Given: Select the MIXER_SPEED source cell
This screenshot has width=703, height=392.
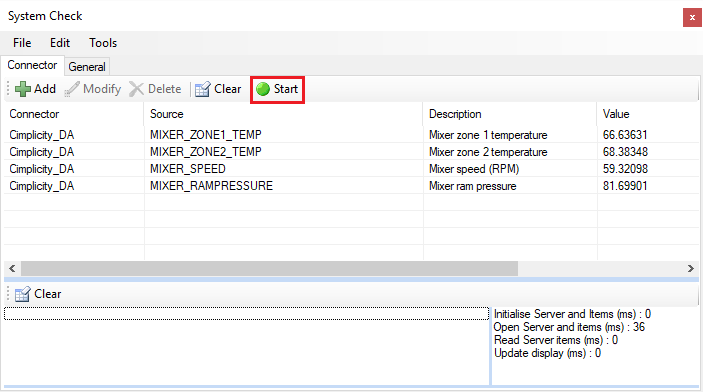Looking at the screenshot, I should [188, 169].
